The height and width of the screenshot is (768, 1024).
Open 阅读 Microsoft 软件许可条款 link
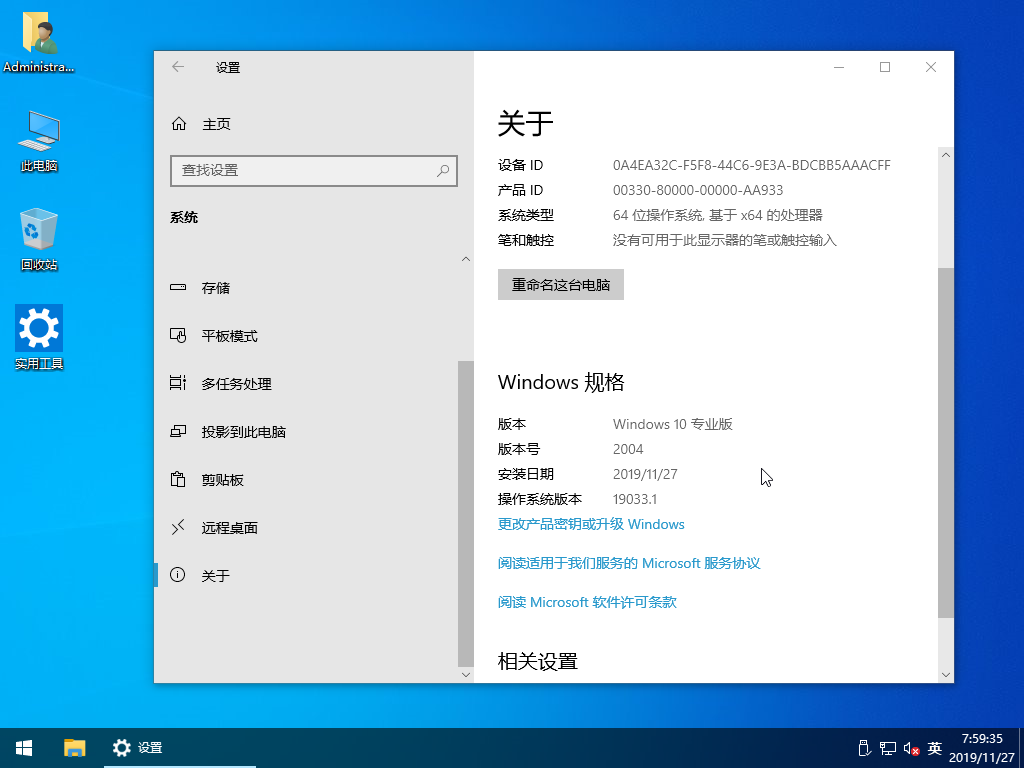point(587,602)
